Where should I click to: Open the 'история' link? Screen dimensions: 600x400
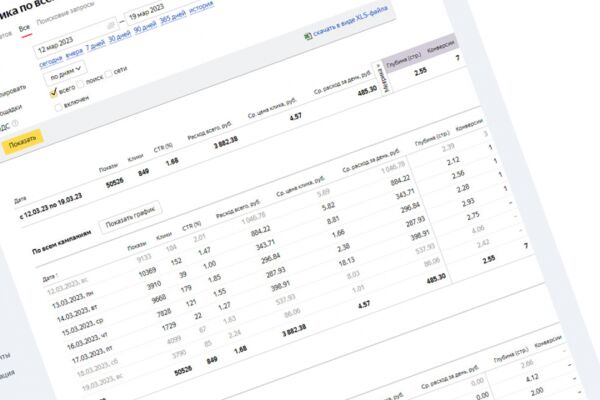click(201, 7)
